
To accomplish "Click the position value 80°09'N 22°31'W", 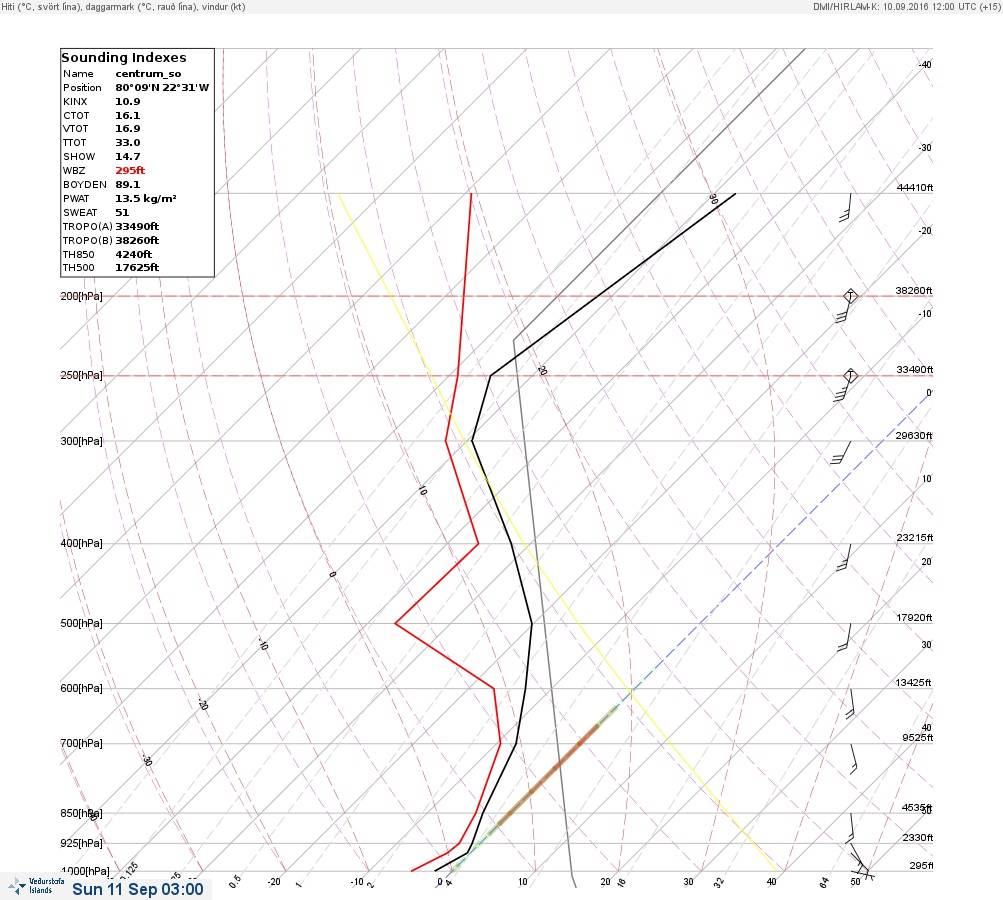I will pos(162,88).
